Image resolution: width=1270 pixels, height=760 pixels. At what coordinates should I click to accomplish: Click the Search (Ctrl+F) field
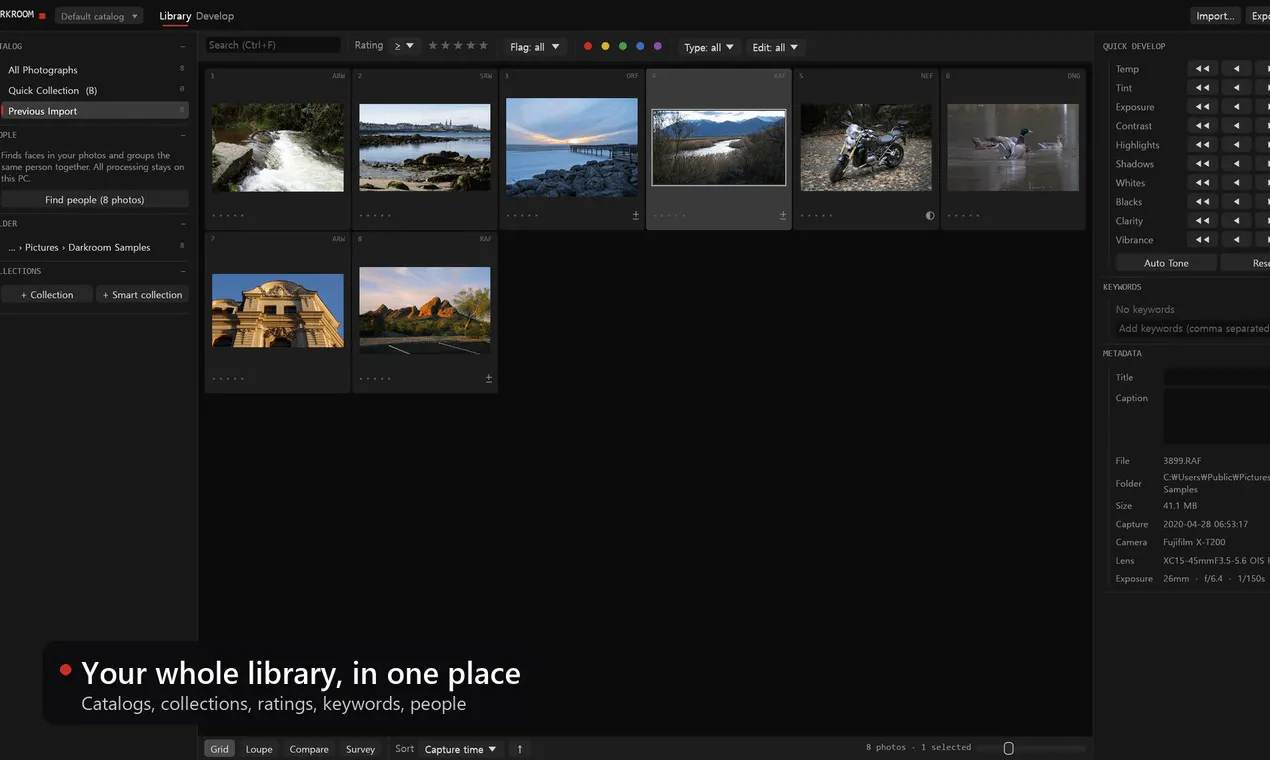pos(273,45)
